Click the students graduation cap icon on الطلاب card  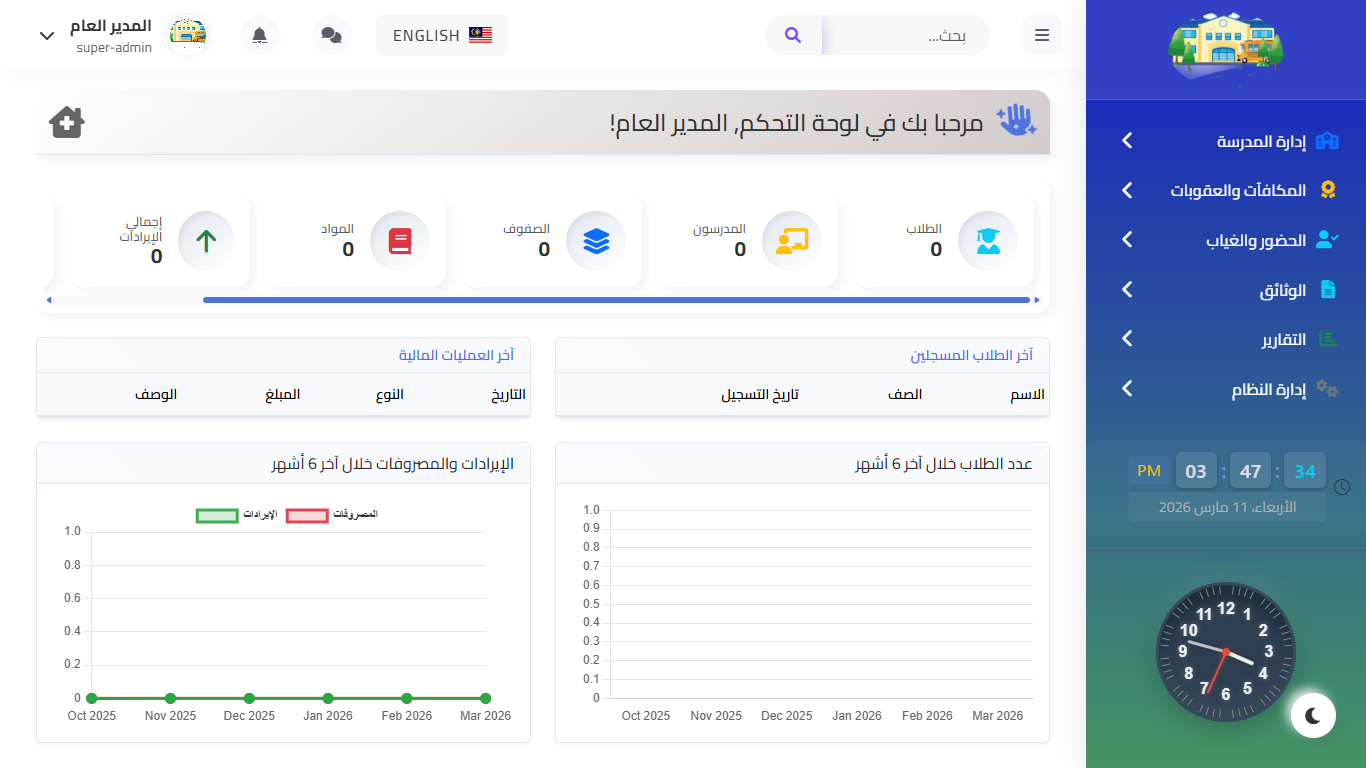pyautogui.click(x=988, y=241)
